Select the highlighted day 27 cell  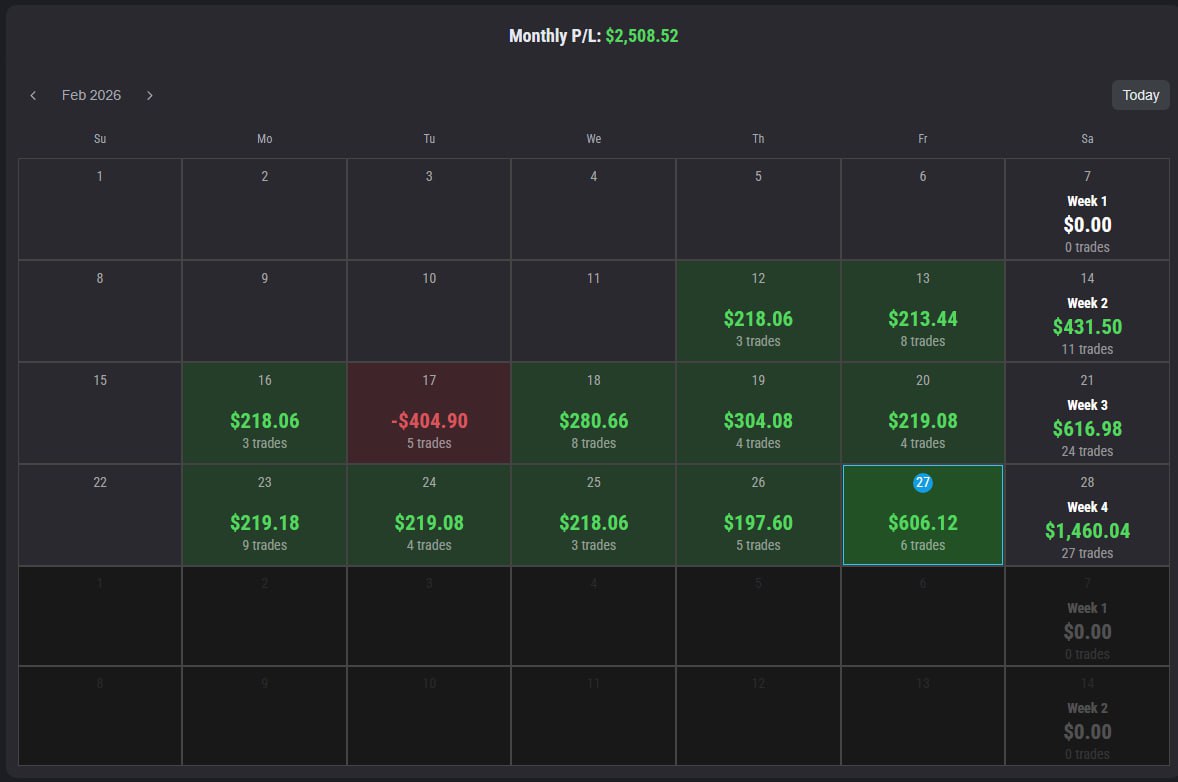coord(923,515)
